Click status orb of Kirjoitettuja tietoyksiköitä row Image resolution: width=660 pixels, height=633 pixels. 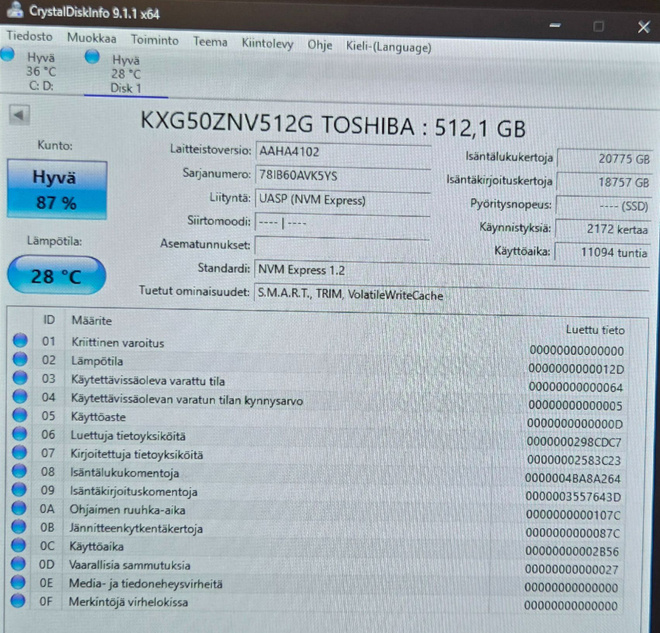pyautogui.click(x=19, y=452)
